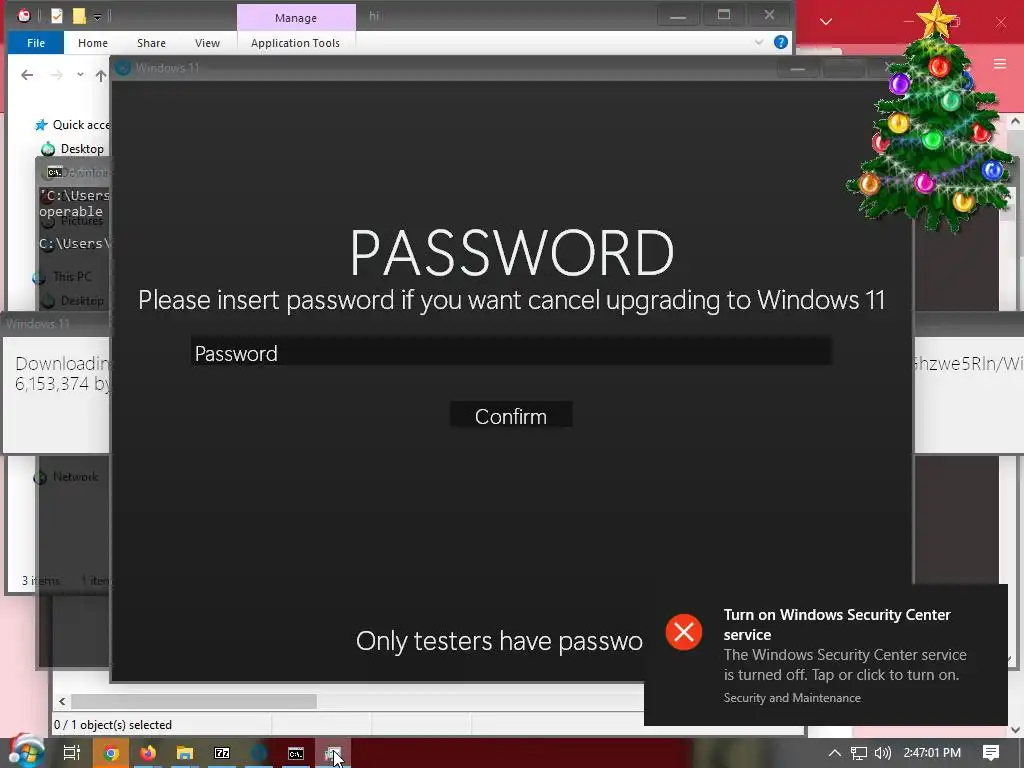Open the recent locations dropdown arrow
This screenshot has height=768, width=1024.
coord(80,75)
